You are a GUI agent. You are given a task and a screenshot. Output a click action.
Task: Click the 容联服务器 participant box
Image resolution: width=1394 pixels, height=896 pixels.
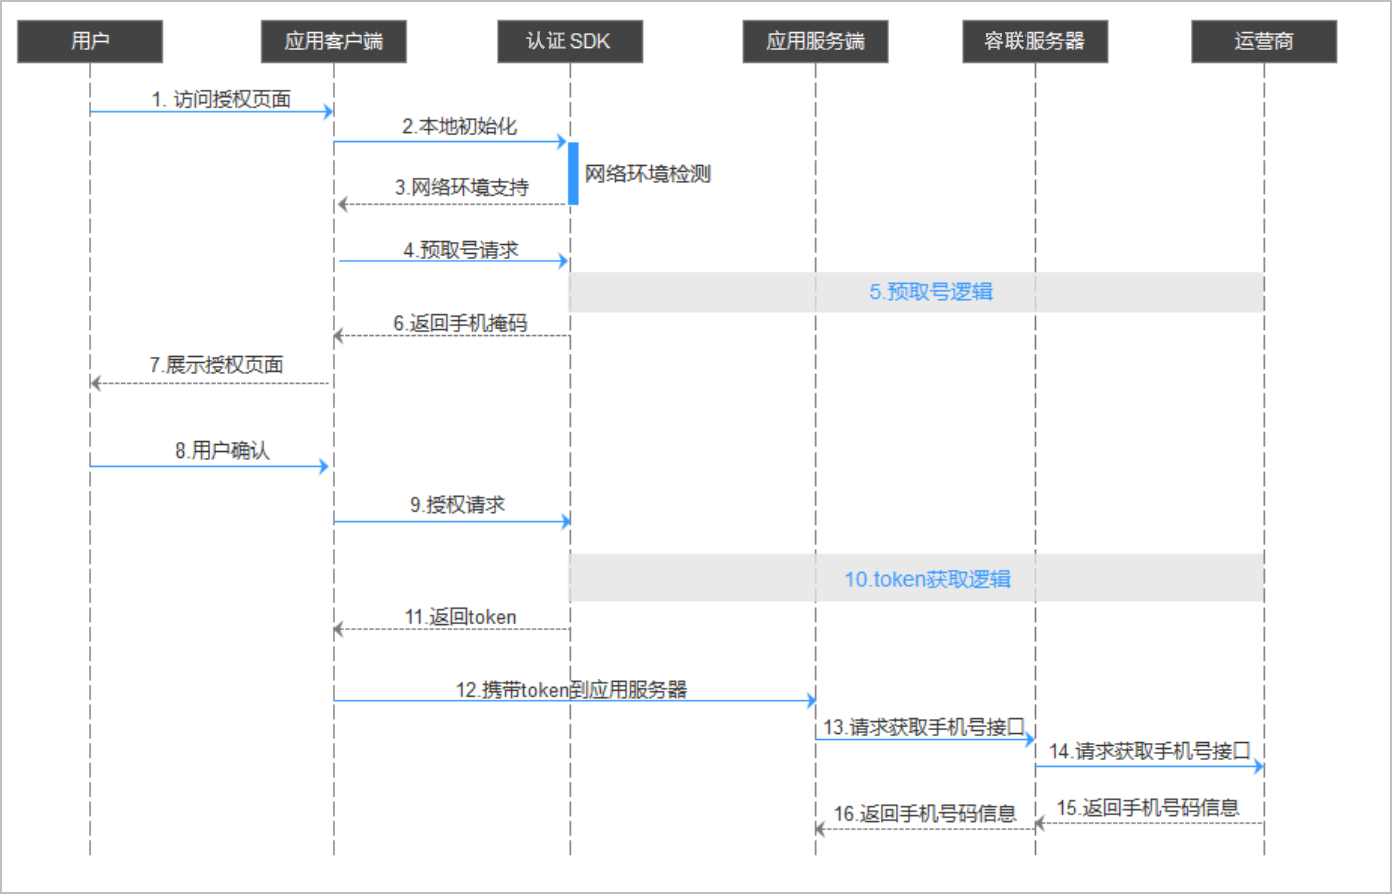coord(1035,42)
